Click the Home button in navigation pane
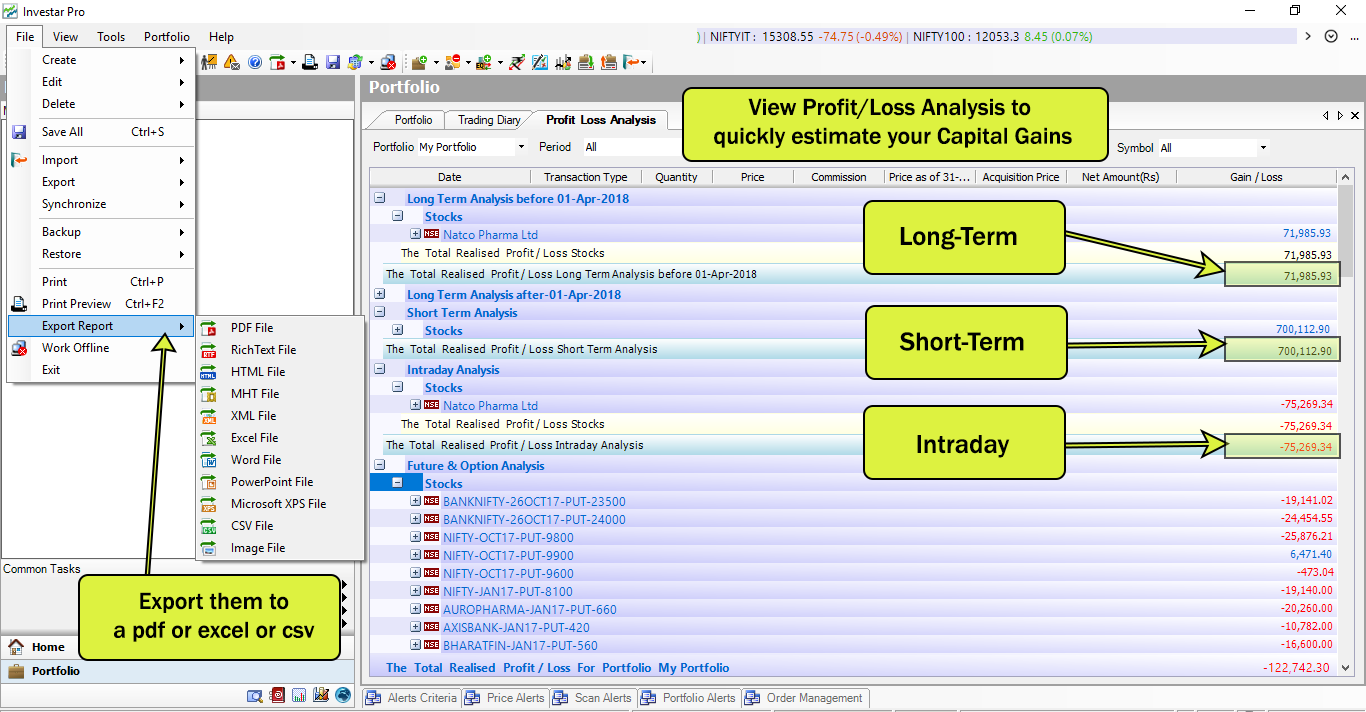 click(47, 647)
